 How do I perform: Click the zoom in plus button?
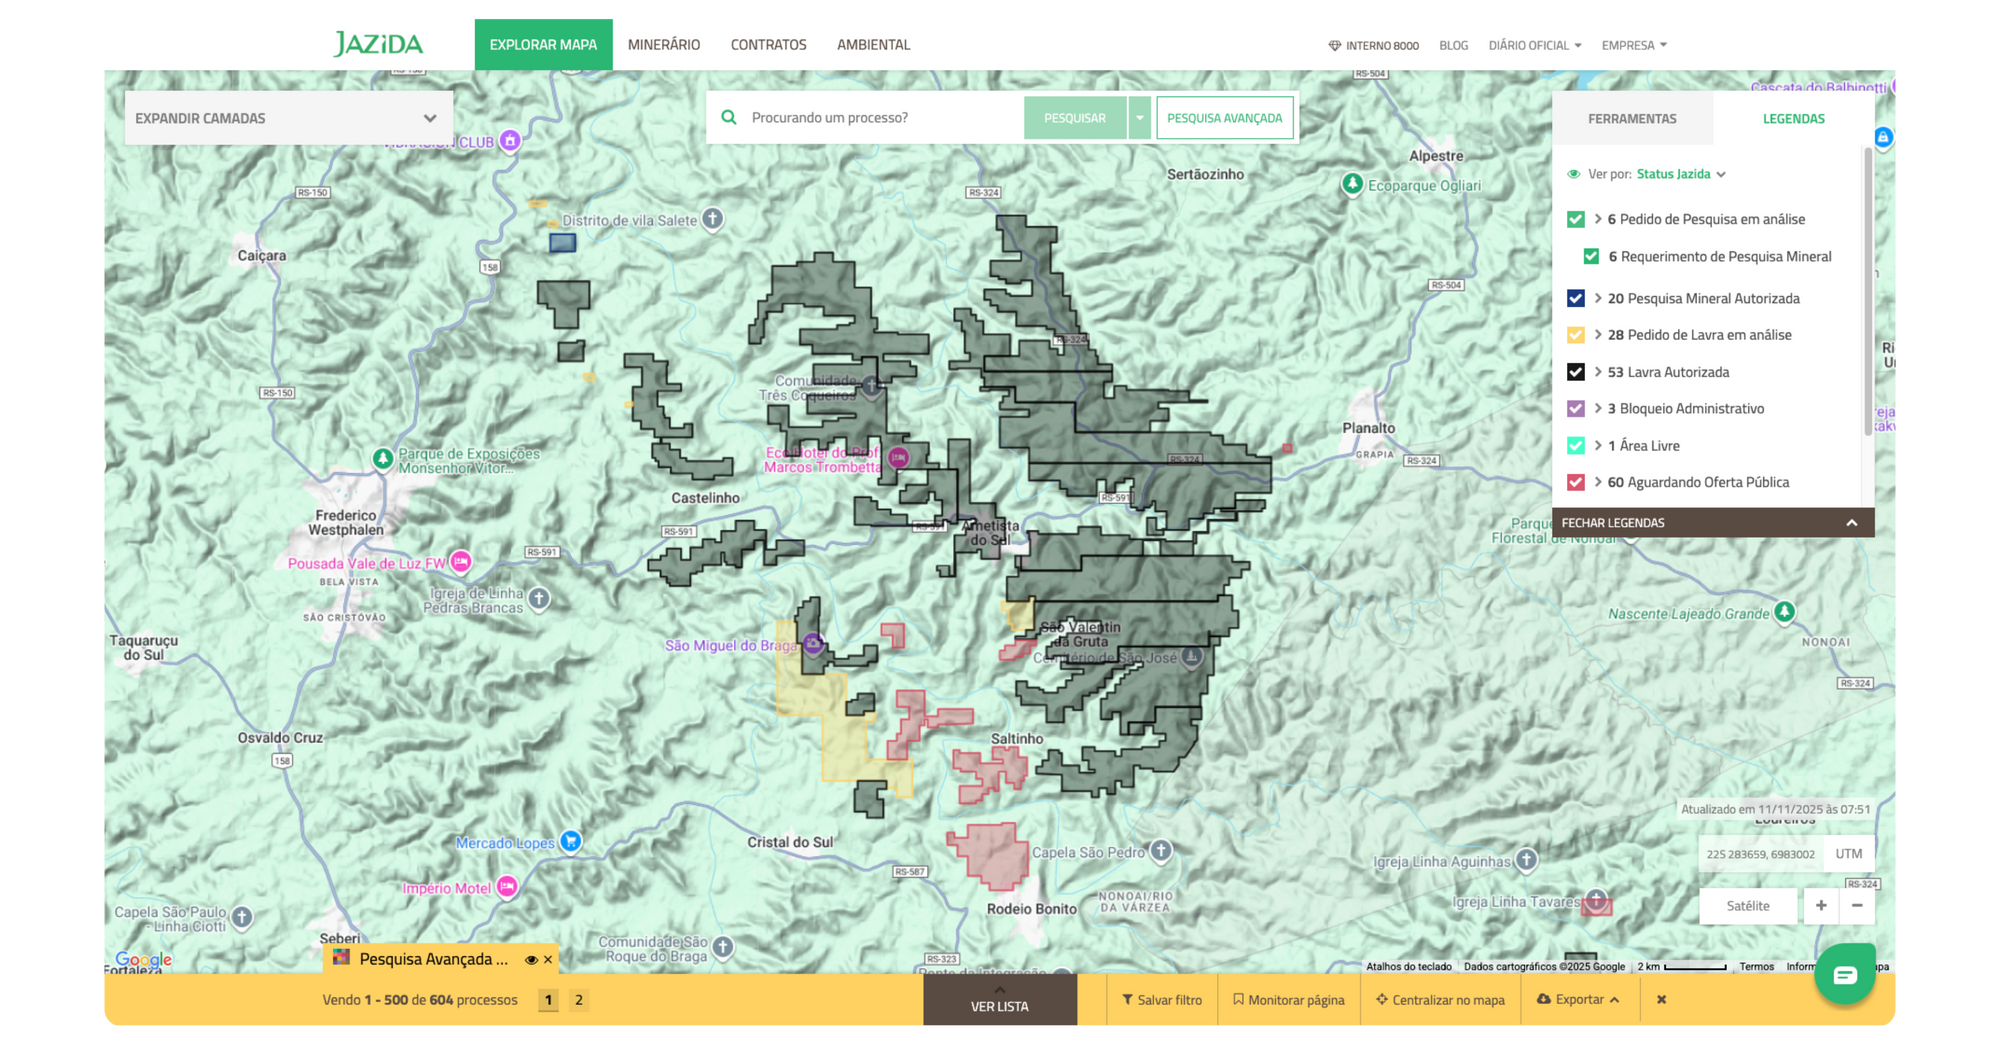(x=1821, y=905)
